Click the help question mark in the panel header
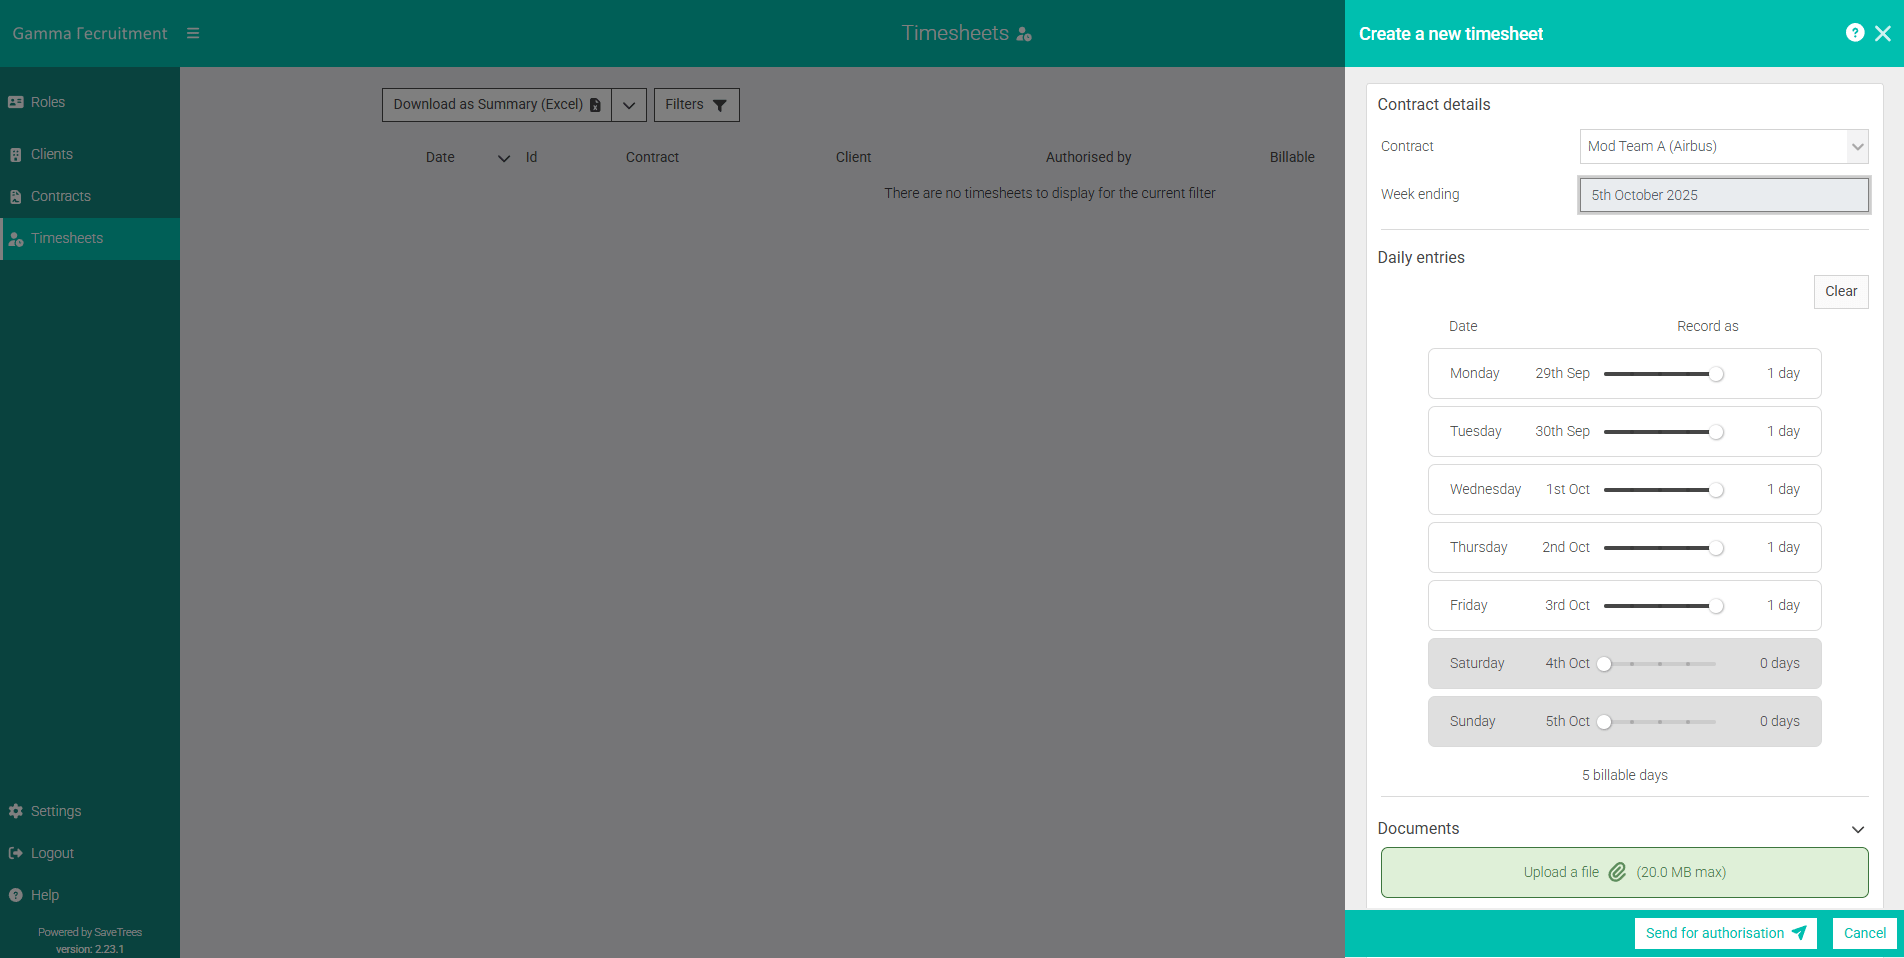The image size is (1904, 958). coord(1855,32)
